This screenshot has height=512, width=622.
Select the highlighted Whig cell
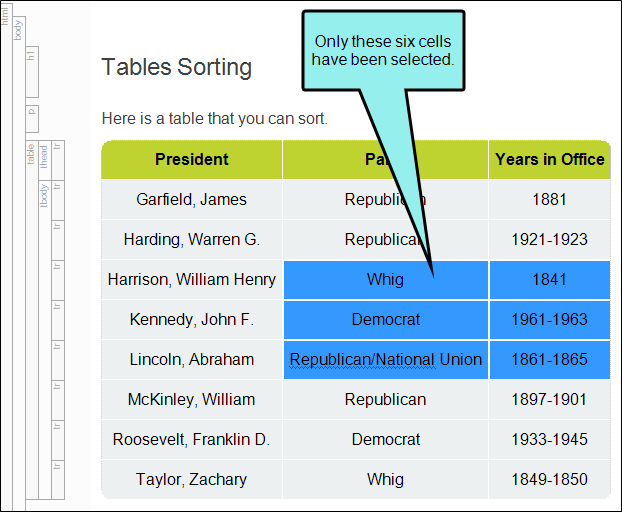point(386,280)
